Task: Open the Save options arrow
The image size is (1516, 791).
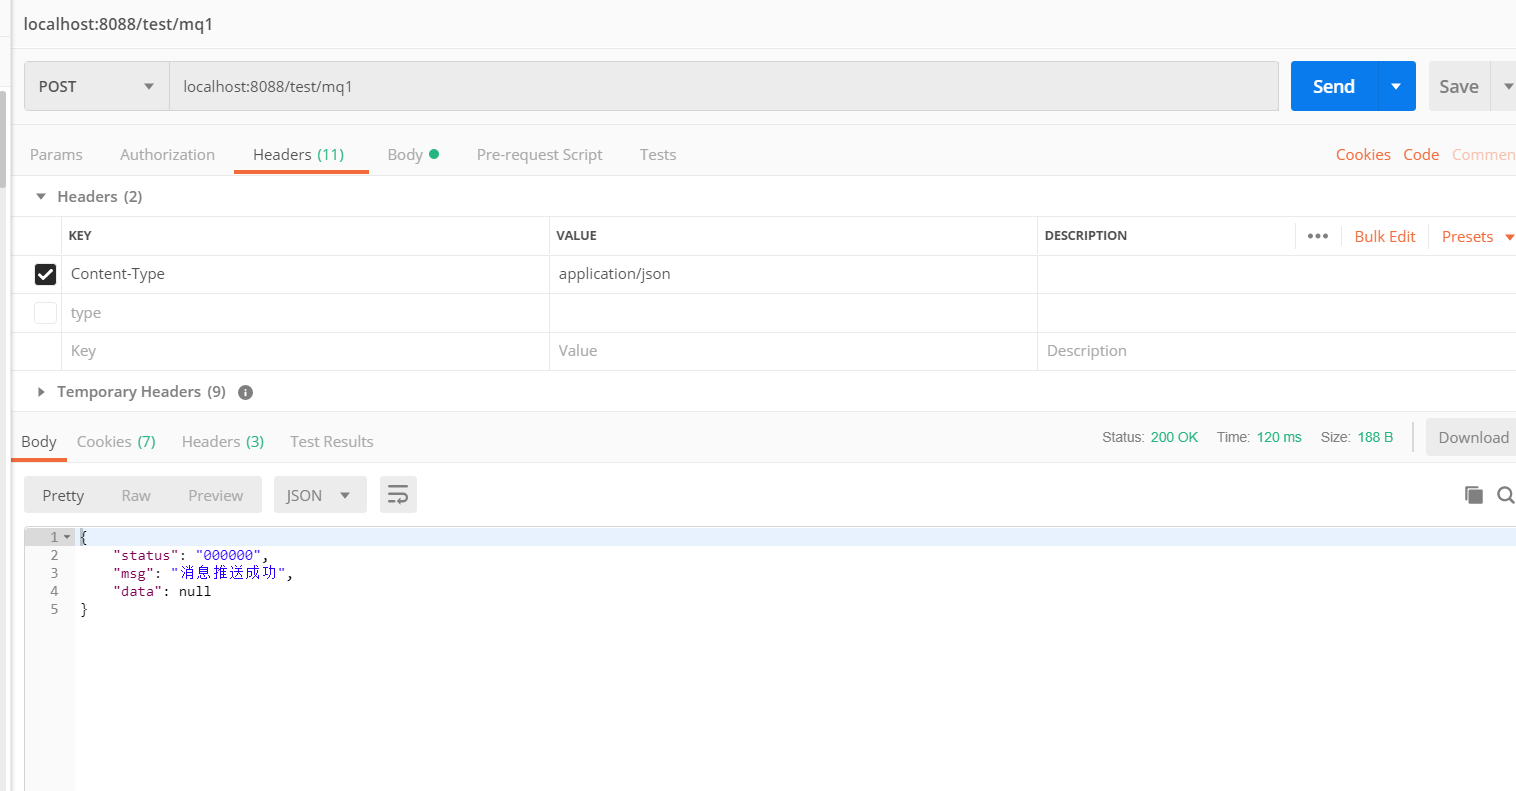Action: [x=1507, y=86]
